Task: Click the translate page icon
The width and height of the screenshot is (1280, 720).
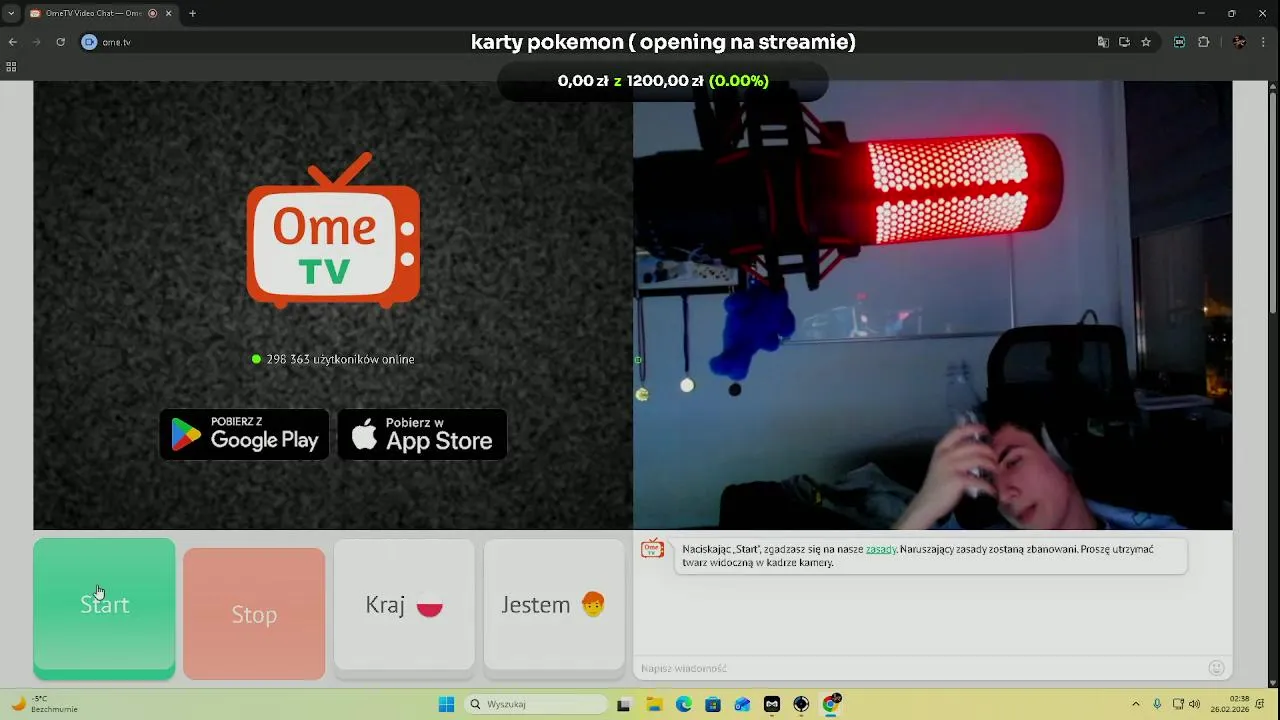Action: coord(1103,42)
